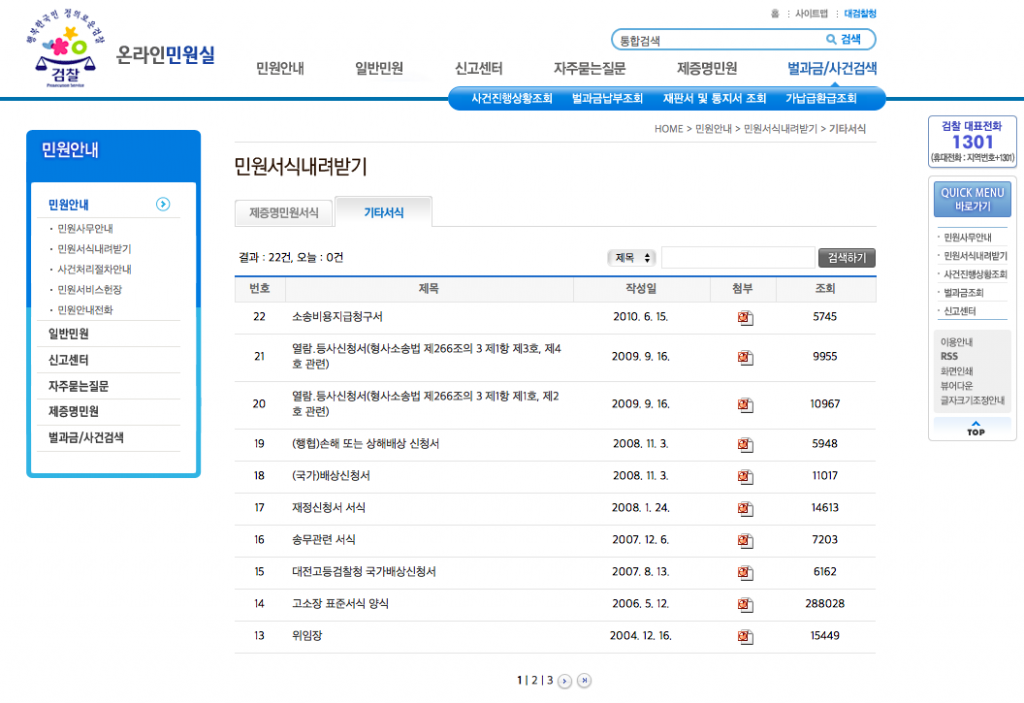Go to page 2
The width and height of the screenshot is (1024, 703).
(534, 680)
